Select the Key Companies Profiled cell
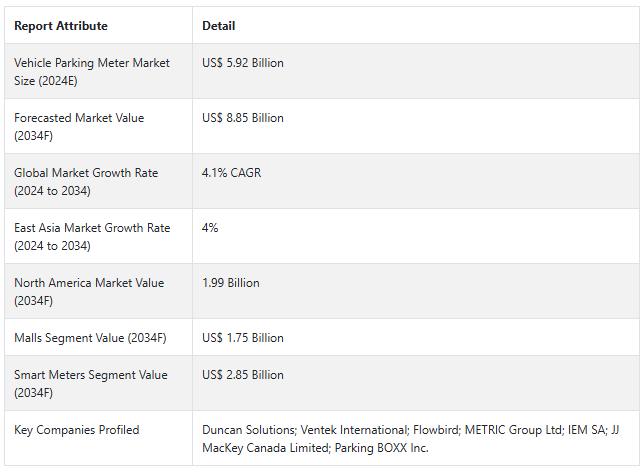 pyautogui.click(x=77, y=430)
